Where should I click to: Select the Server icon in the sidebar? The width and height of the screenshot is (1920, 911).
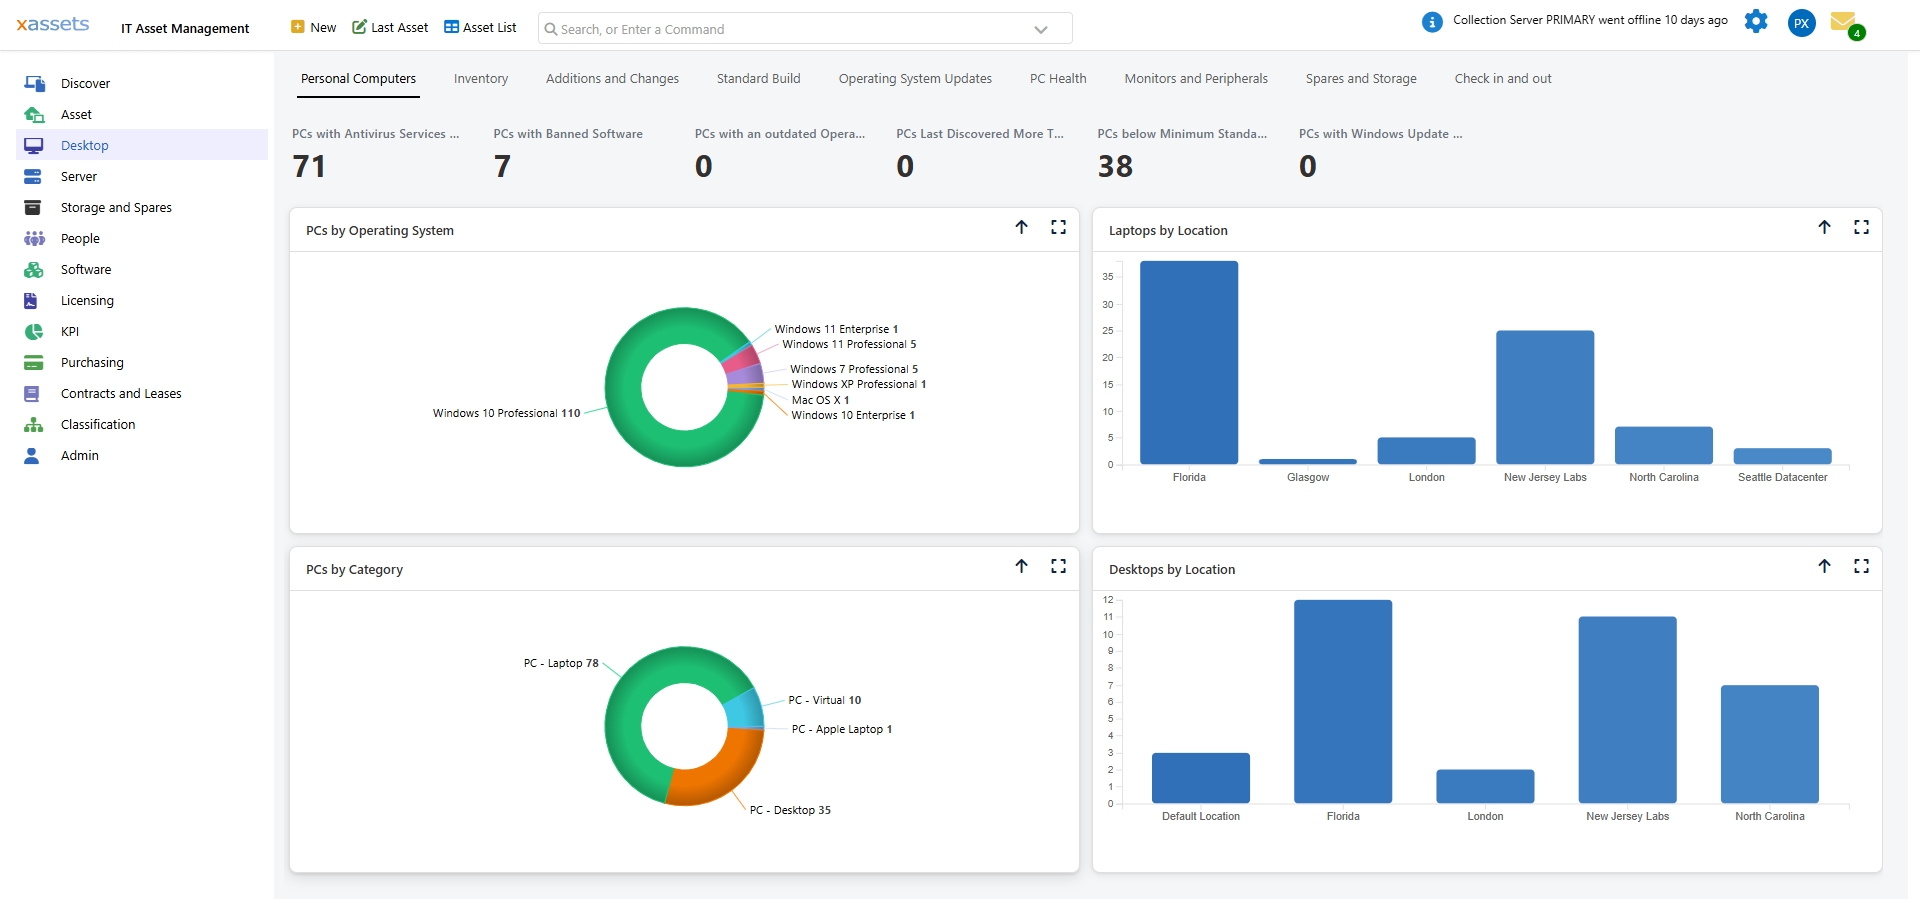tap(34, 176)
